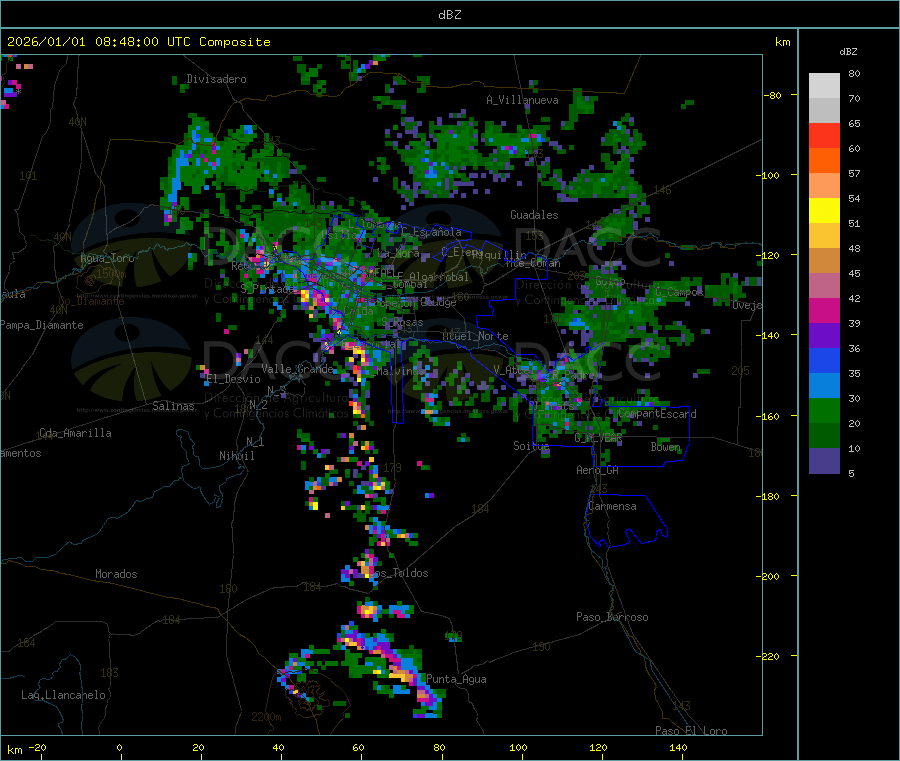Click the 'Salinas' map label
Viewport: 900px width, 761px height.
point(173,406)
